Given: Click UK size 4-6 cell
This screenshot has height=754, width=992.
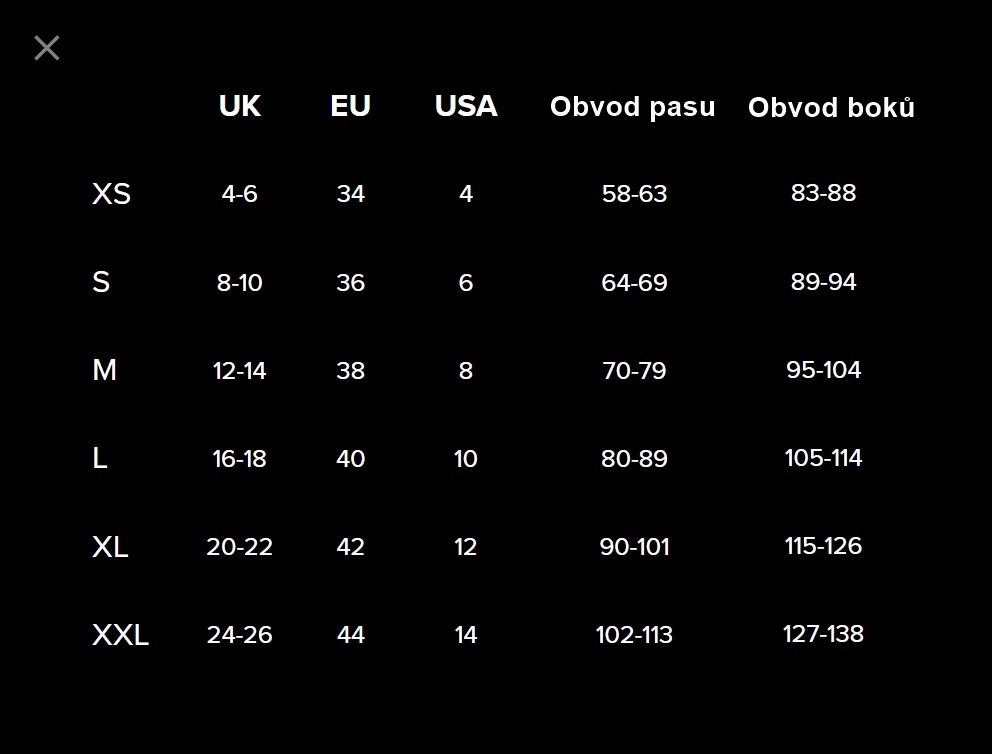Looking at the screenshot, I should point(240,194).
